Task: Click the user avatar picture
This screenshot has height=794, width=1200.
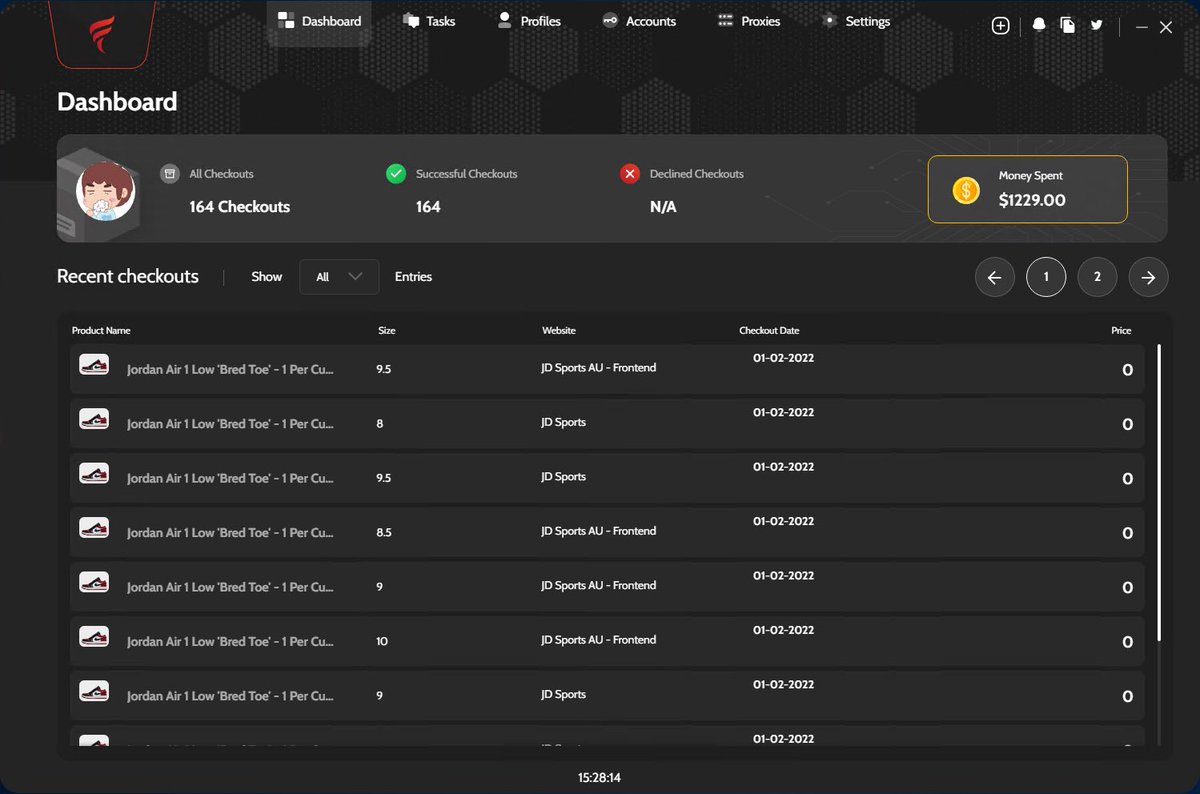Action: (x=106, y=192)
